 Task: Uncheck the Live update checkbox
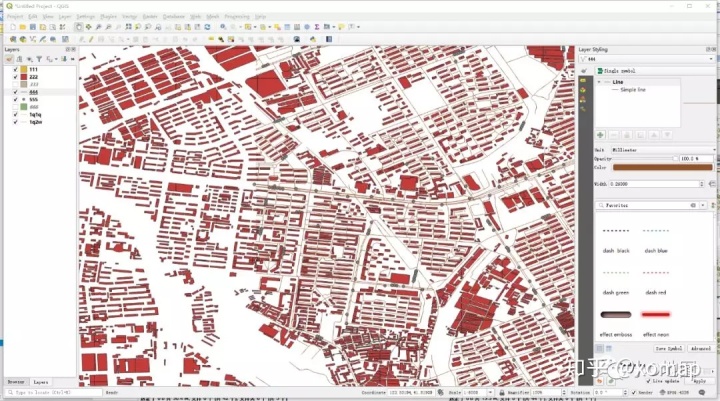click(x=648, y=381)
